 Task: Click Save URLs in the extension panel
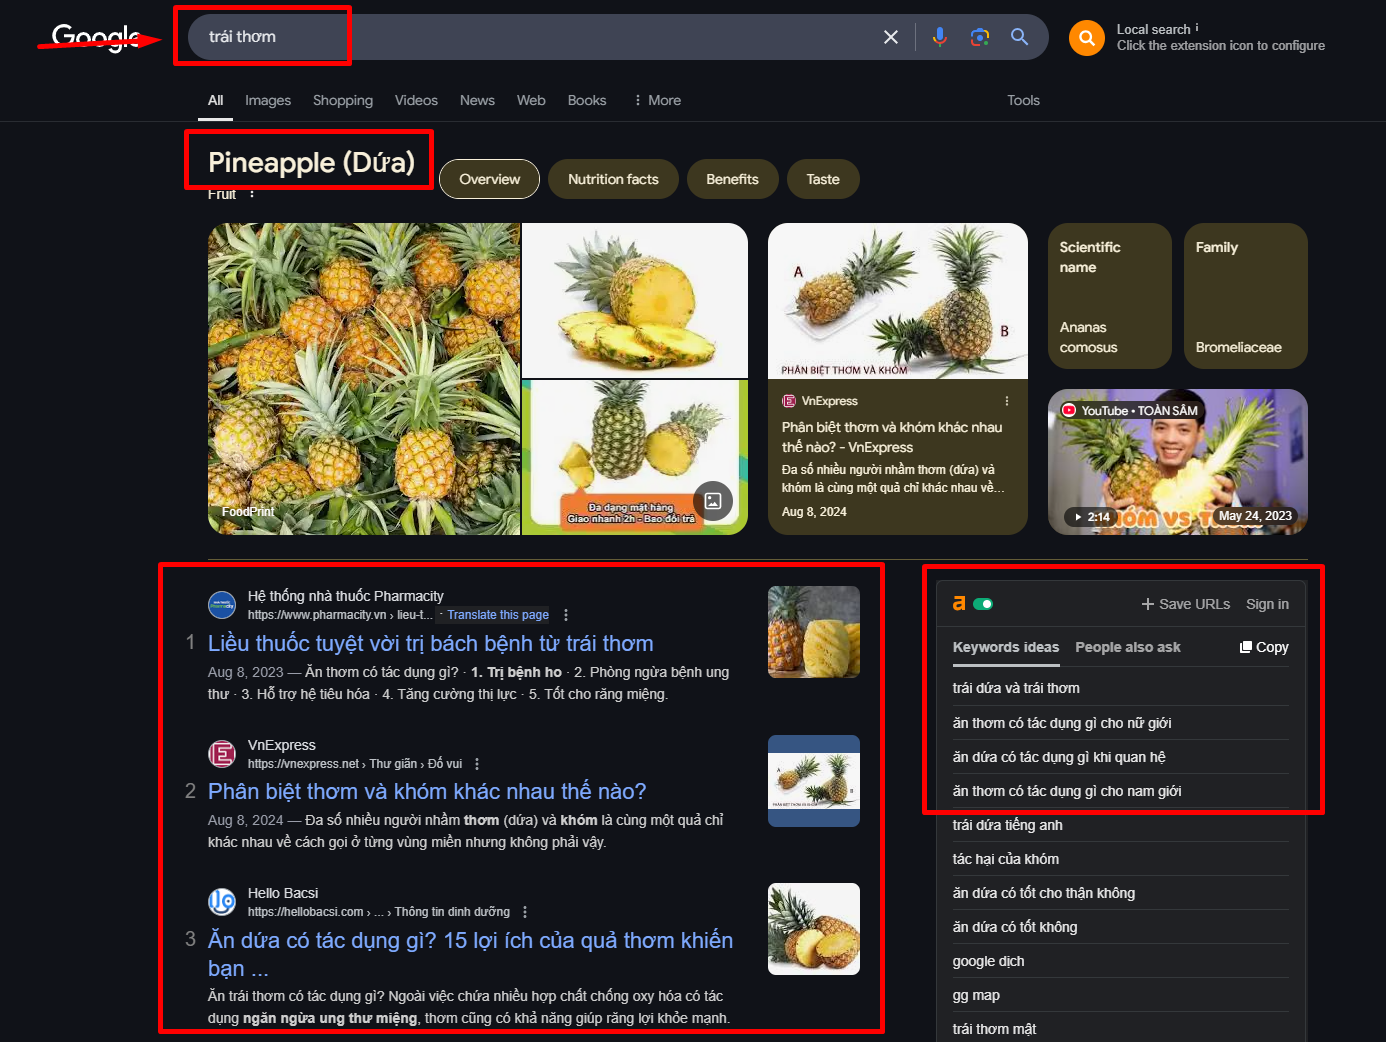pyautogui.click(x=1186, y=604)
